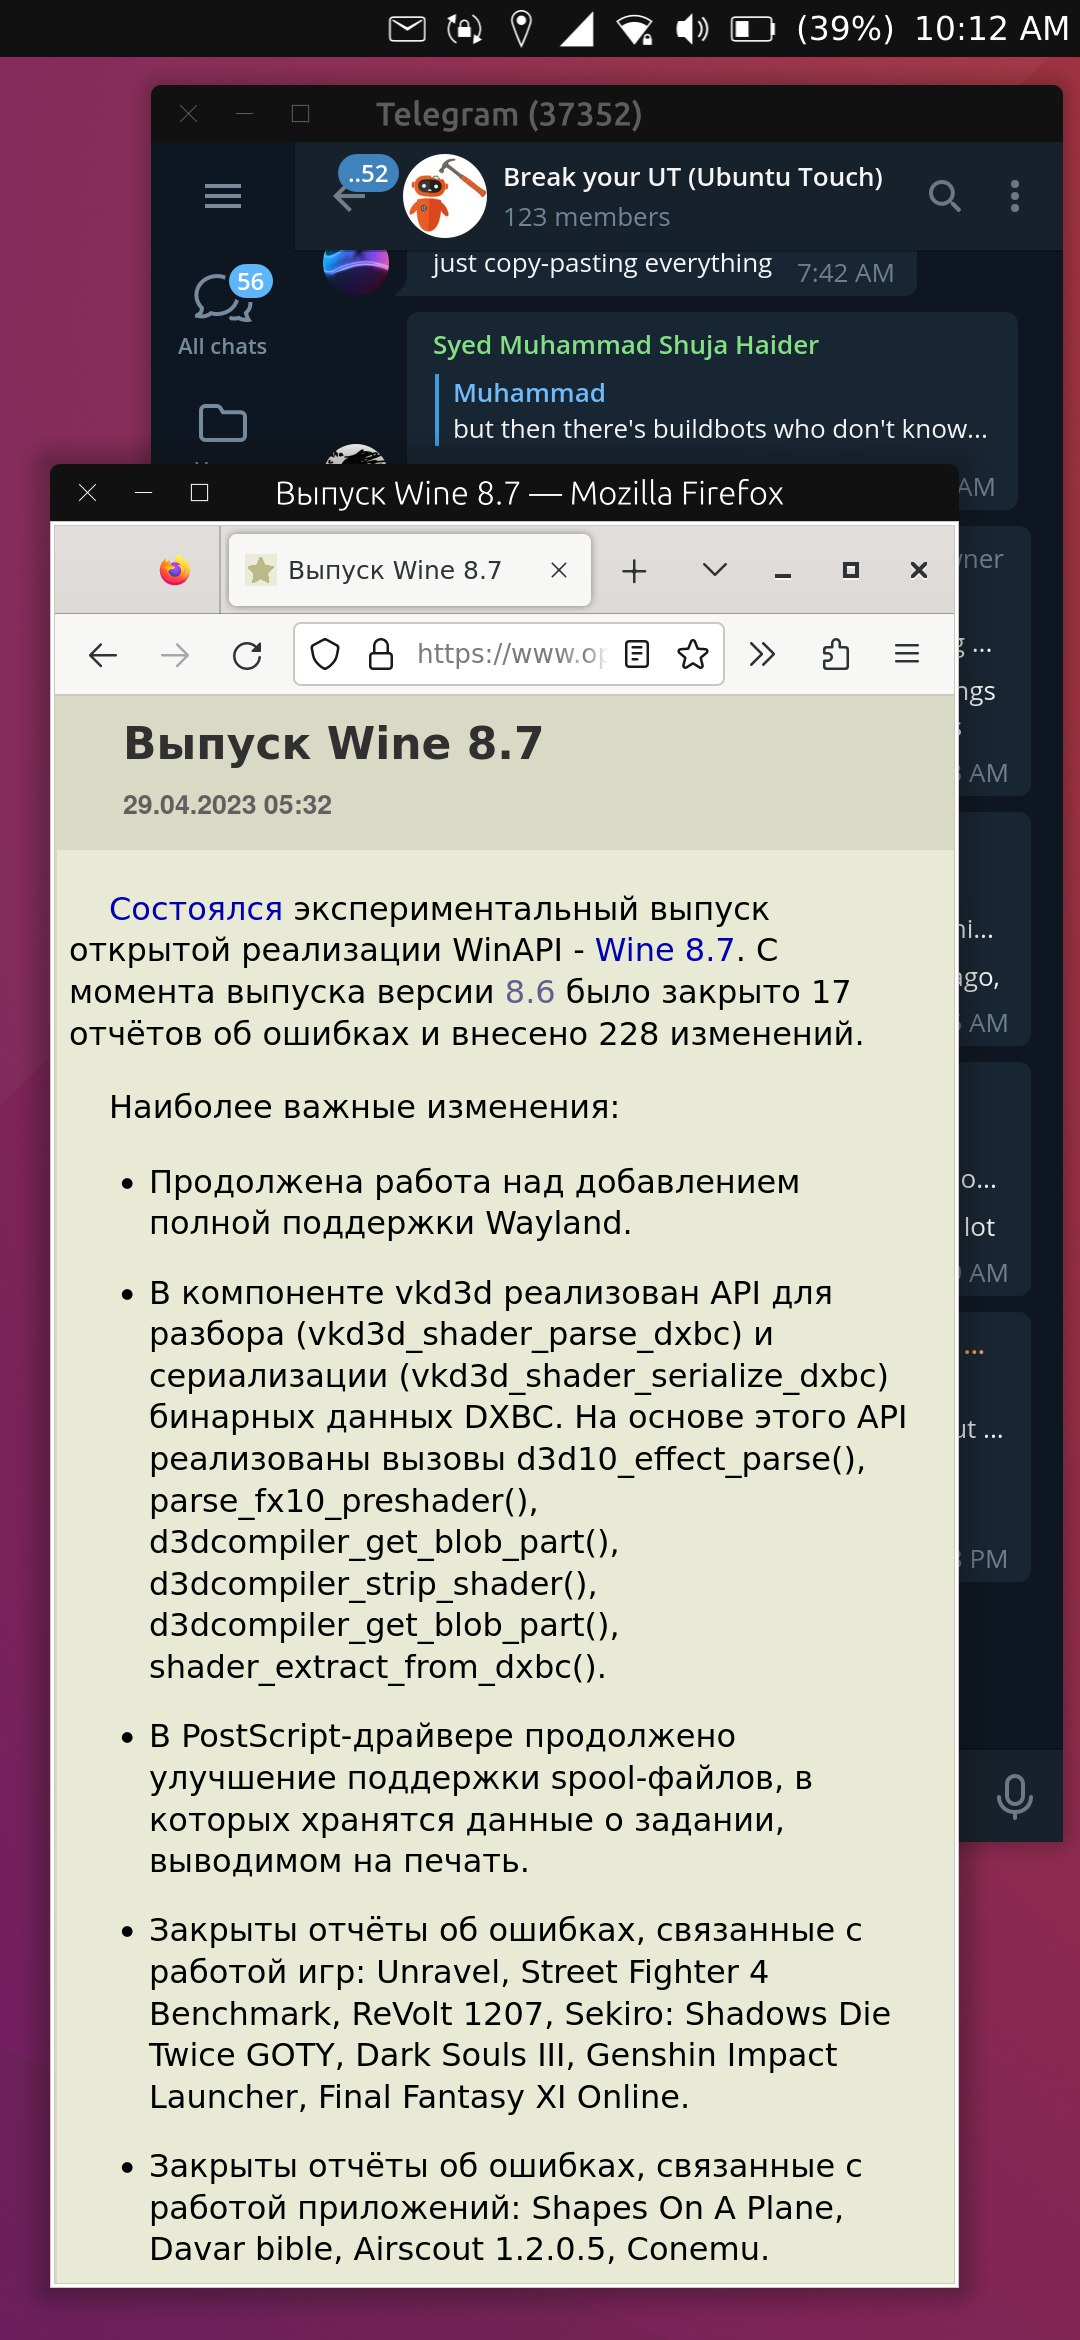Click the mail icon in the status bar

pos(407,29)
